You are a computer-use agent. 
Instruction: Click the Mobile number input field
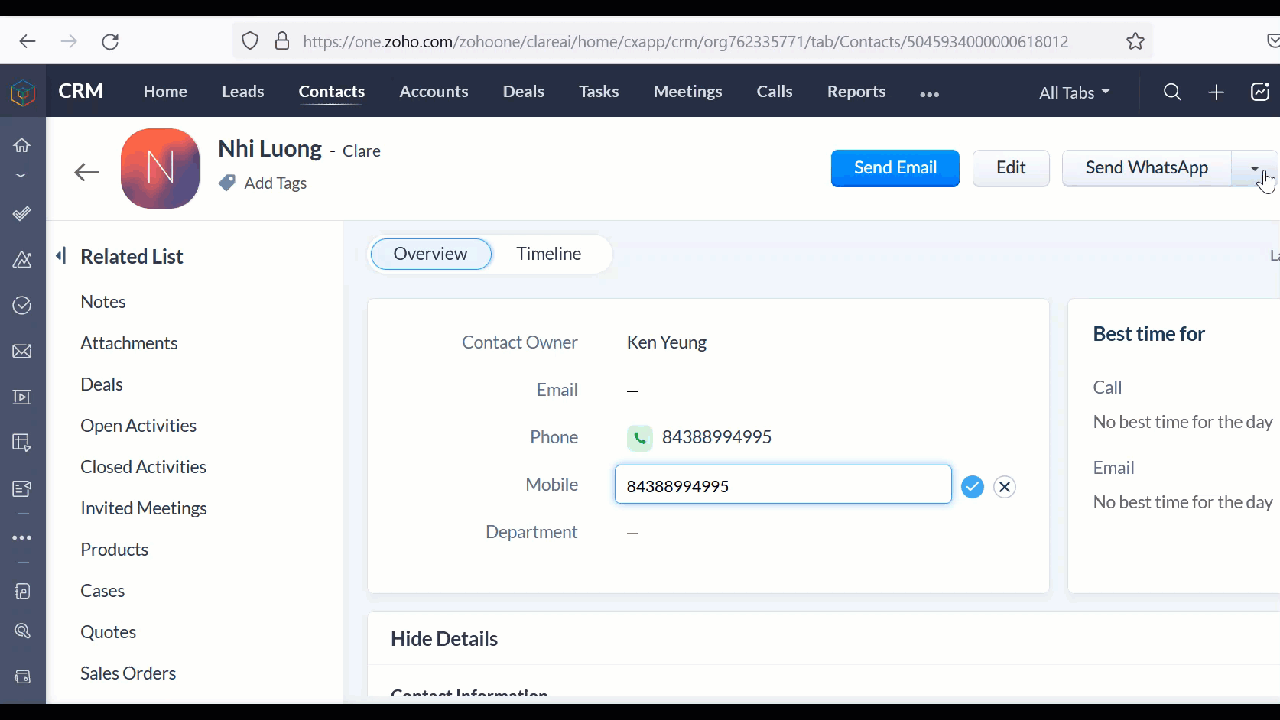tap(783, 484)
